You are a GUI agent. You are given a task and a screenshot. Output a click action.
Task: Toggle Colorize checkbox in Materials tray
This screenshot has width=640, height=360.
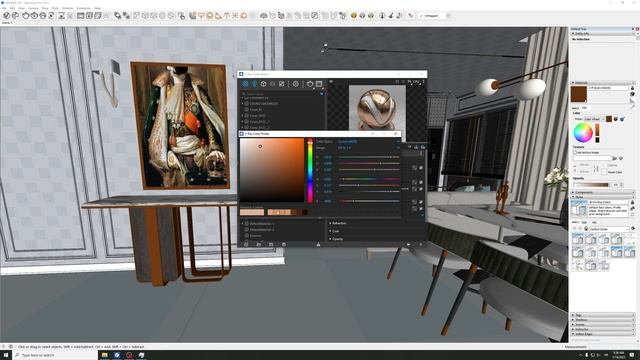(606, 165)
